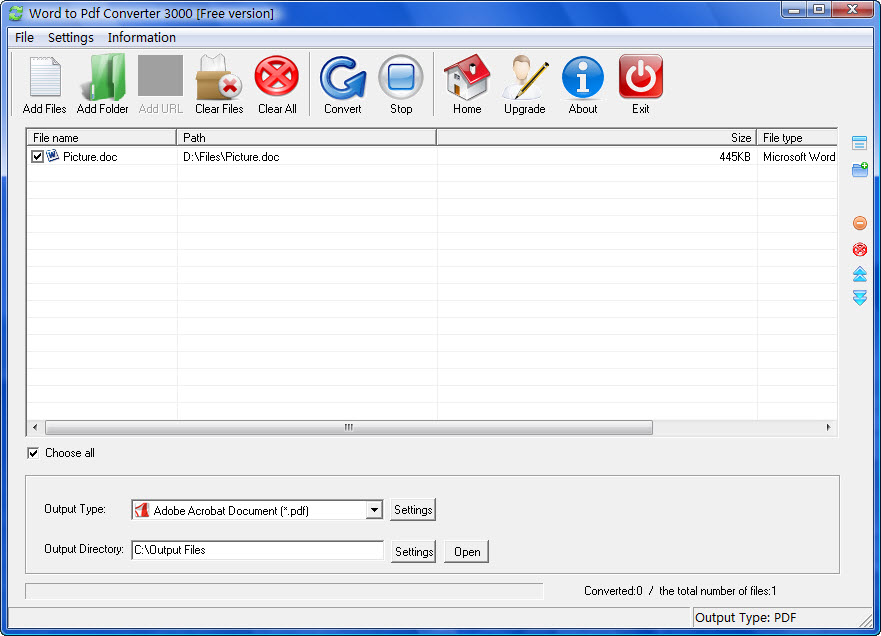
Task: Click the conversion progress bar
Action: point(284,591)
